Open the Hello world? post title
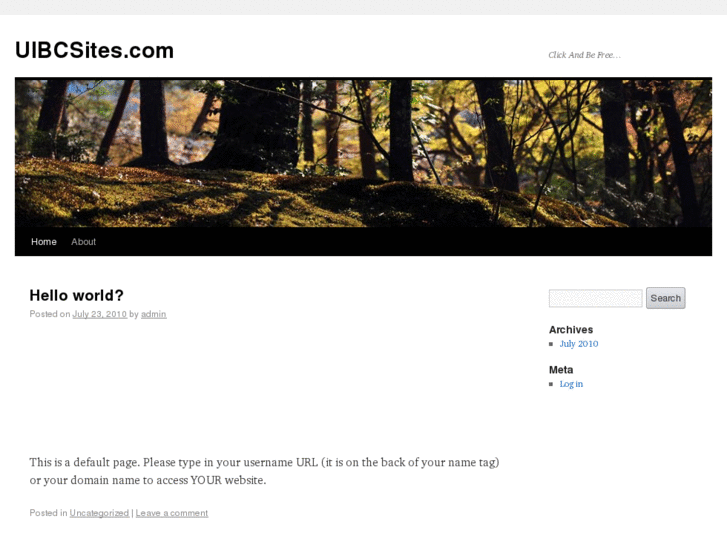 (x=77, y=295)
